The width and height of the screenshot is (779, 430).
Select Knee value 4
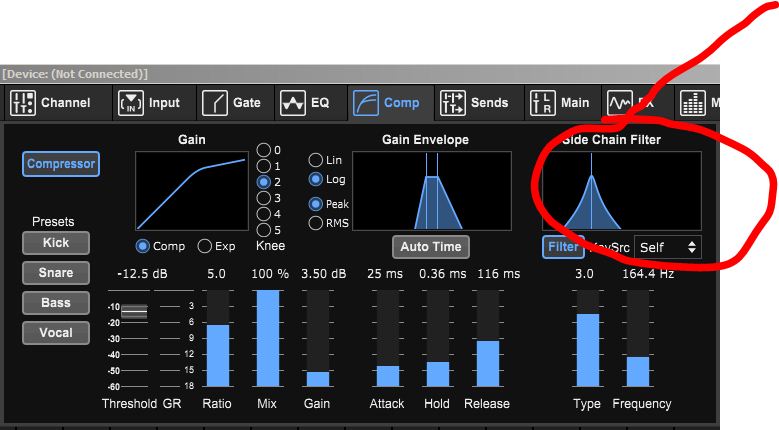[x=263, y=214]
